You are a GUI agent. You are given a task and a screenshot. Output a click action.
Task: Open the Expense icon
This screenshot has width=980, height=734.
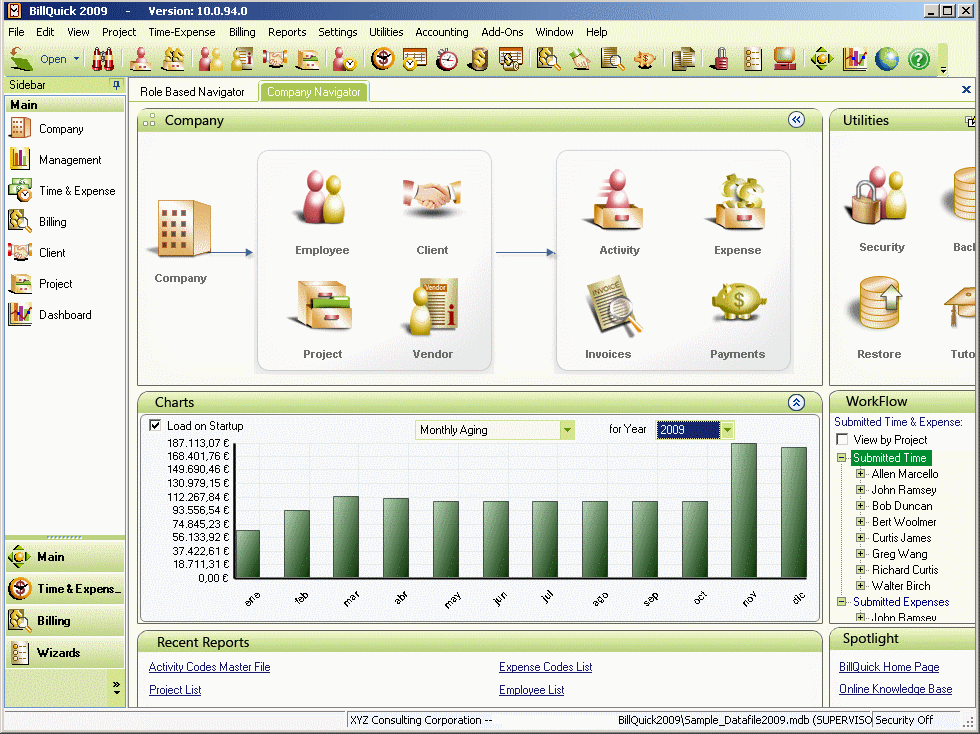(738, 202)
